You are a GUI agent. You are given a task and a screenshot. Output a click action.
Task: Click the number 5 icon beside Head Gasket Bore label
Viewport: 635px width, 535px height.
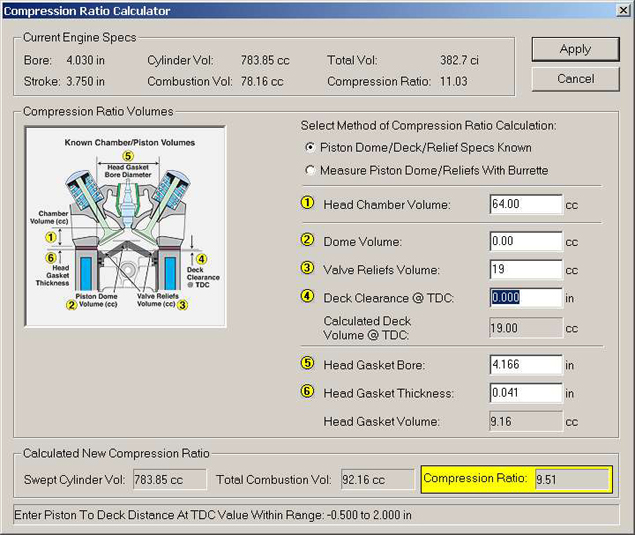coord(308,365)
